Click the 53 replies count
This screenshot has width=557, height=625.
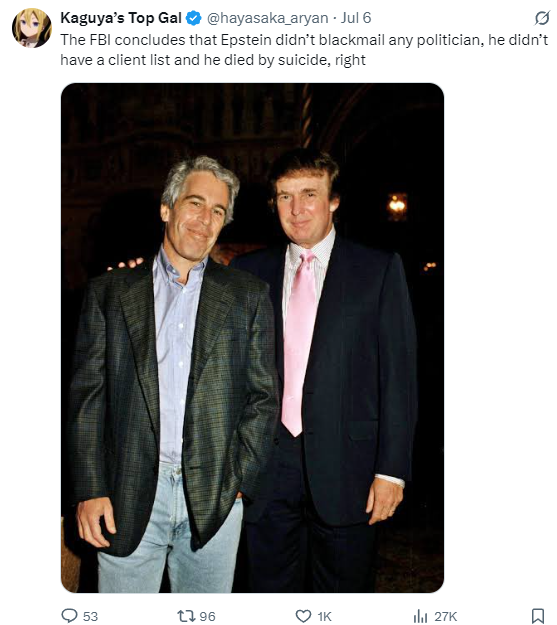[x=91, y=617]
